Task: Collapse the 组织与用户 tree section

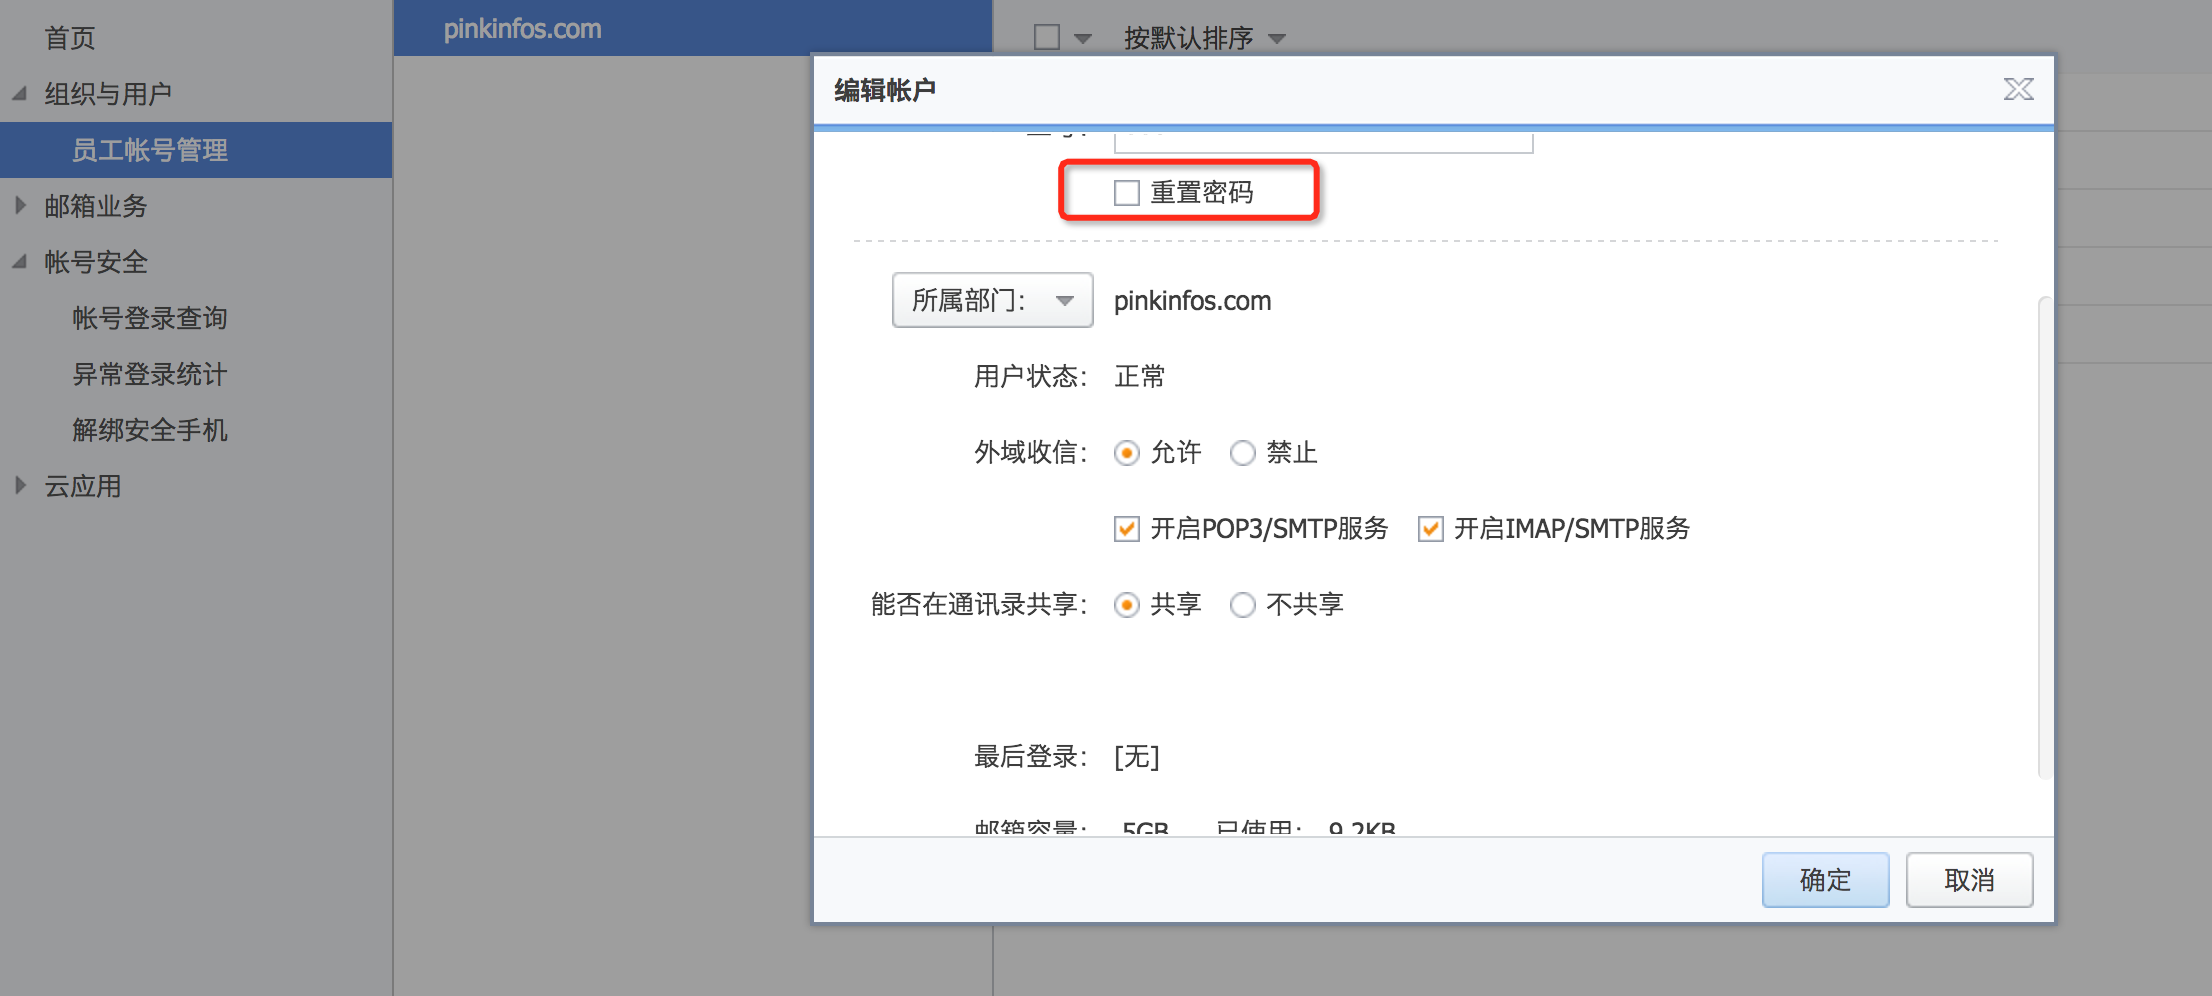Action: pyautogui.click(x=20, y=93)
